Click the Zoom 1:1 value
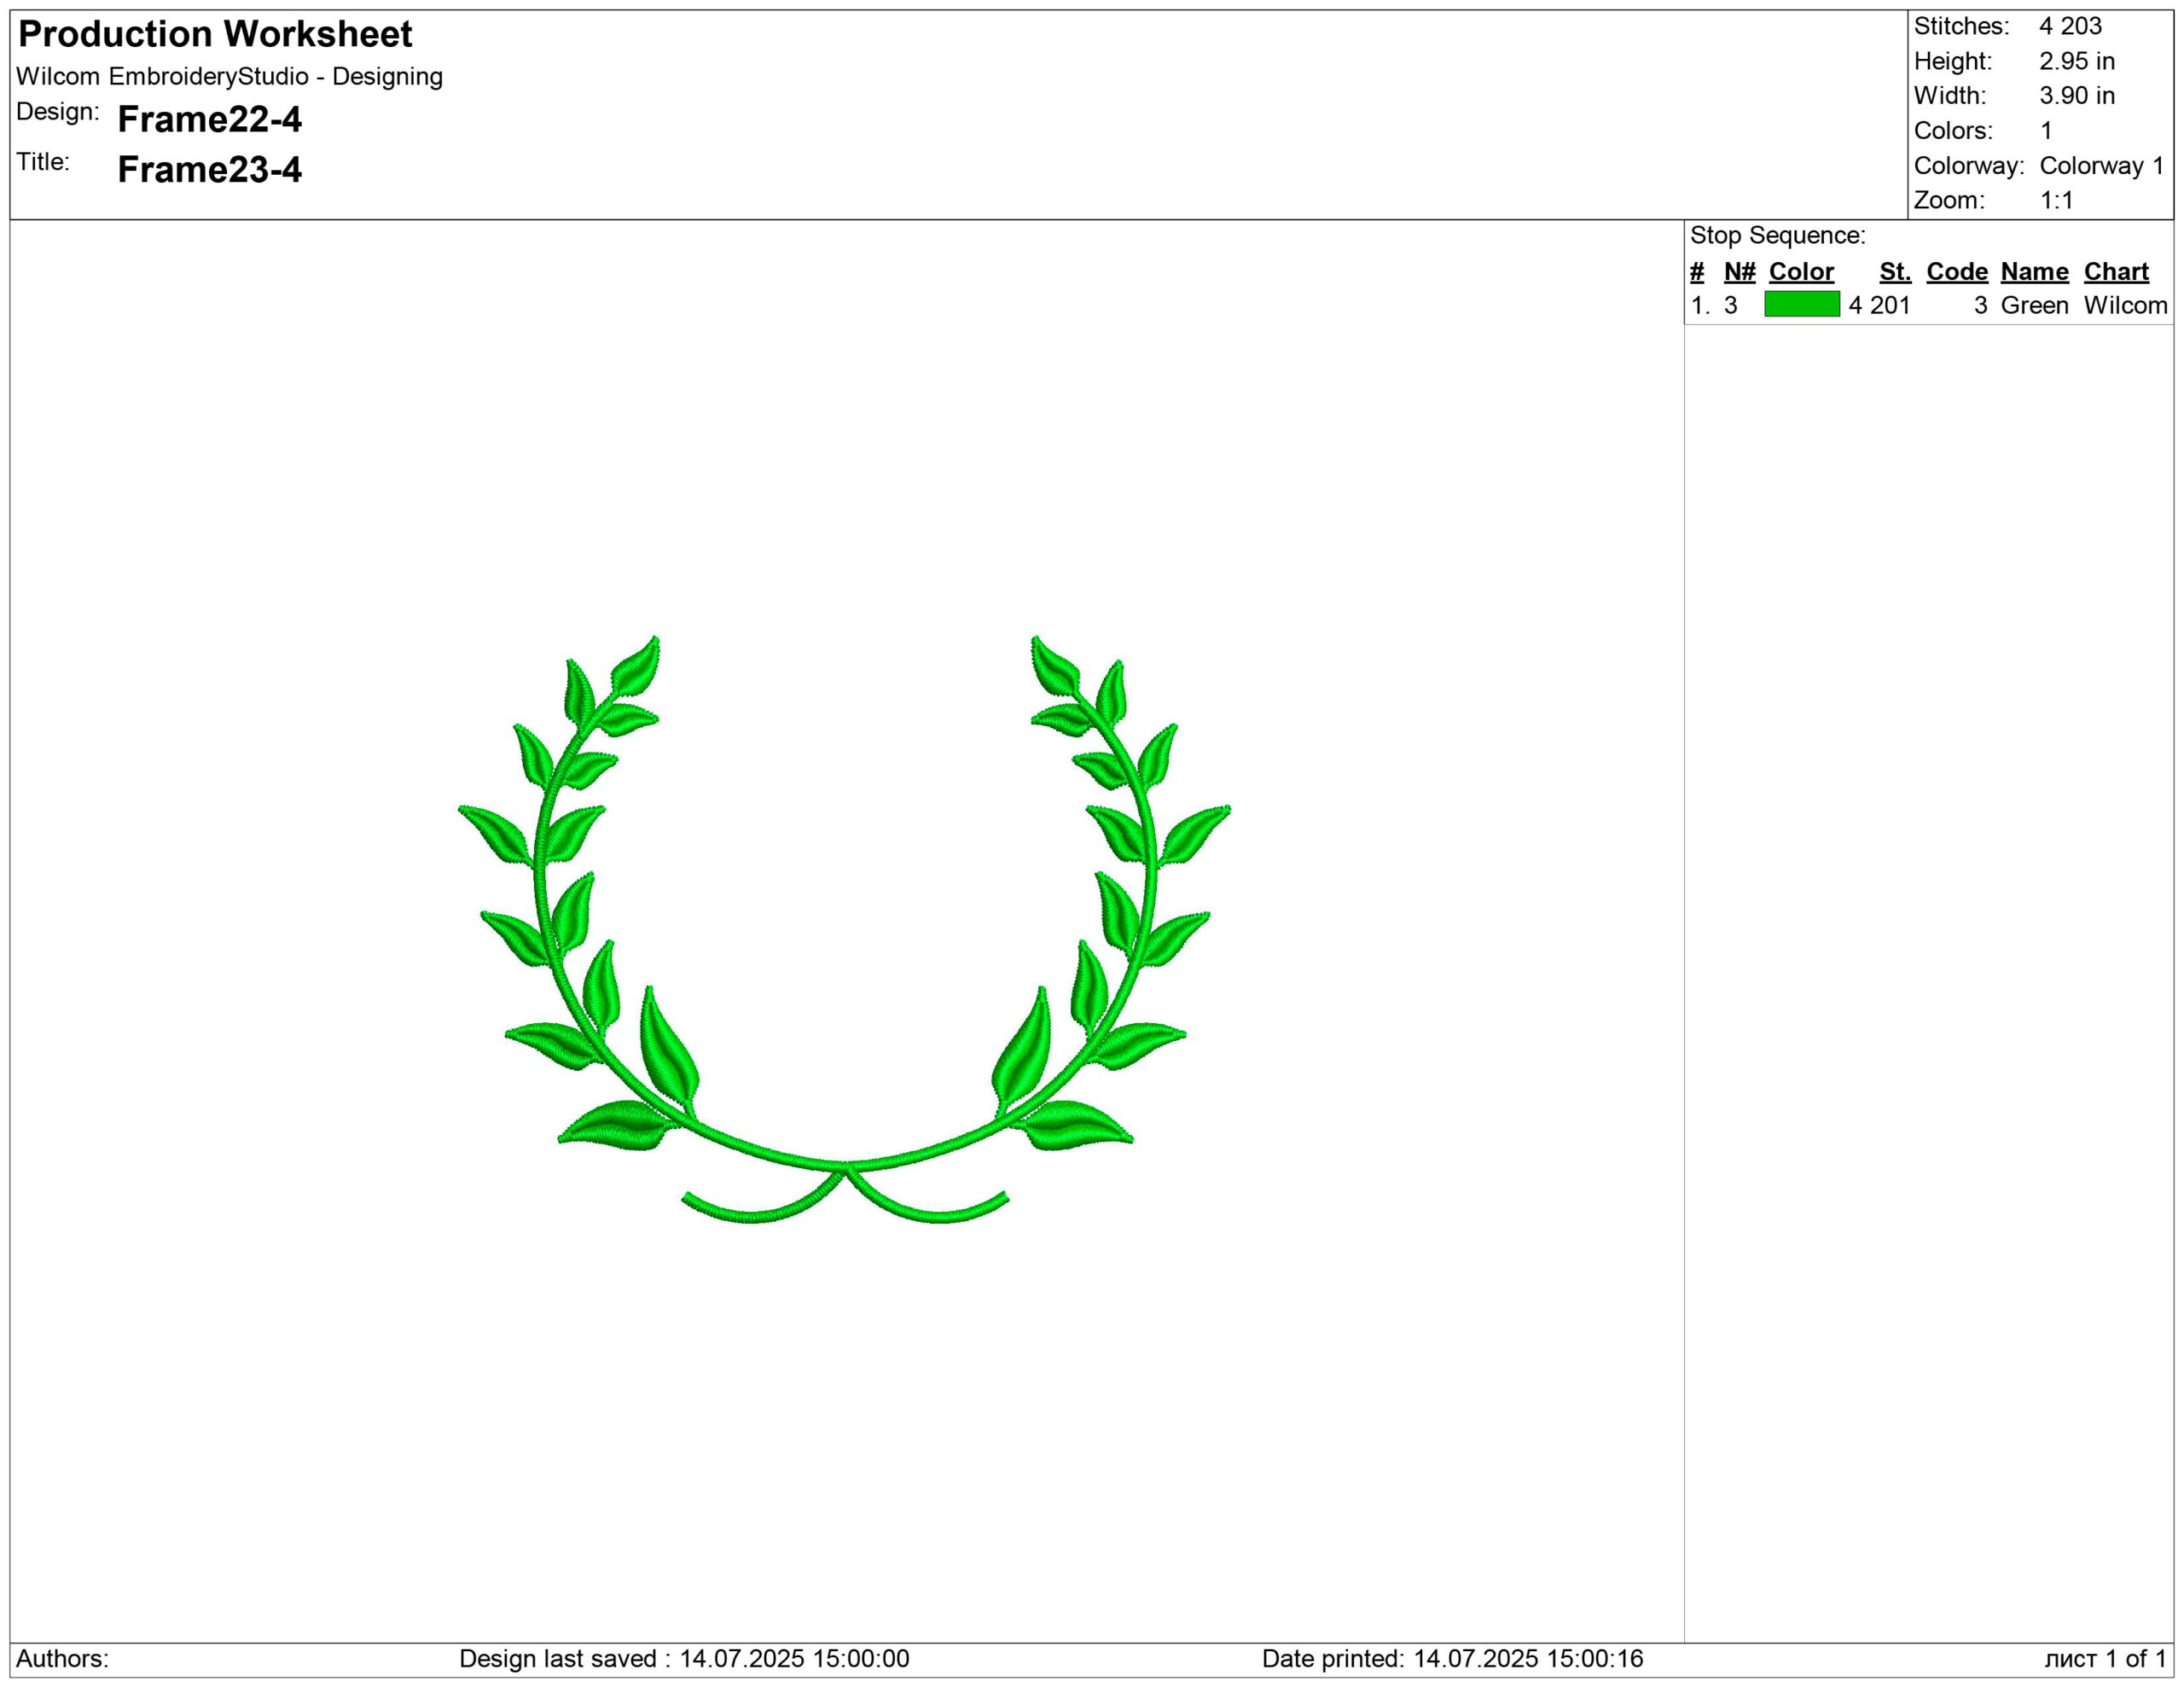Viewport: 2184px width, 1681px height. [x=2056, y=200]
